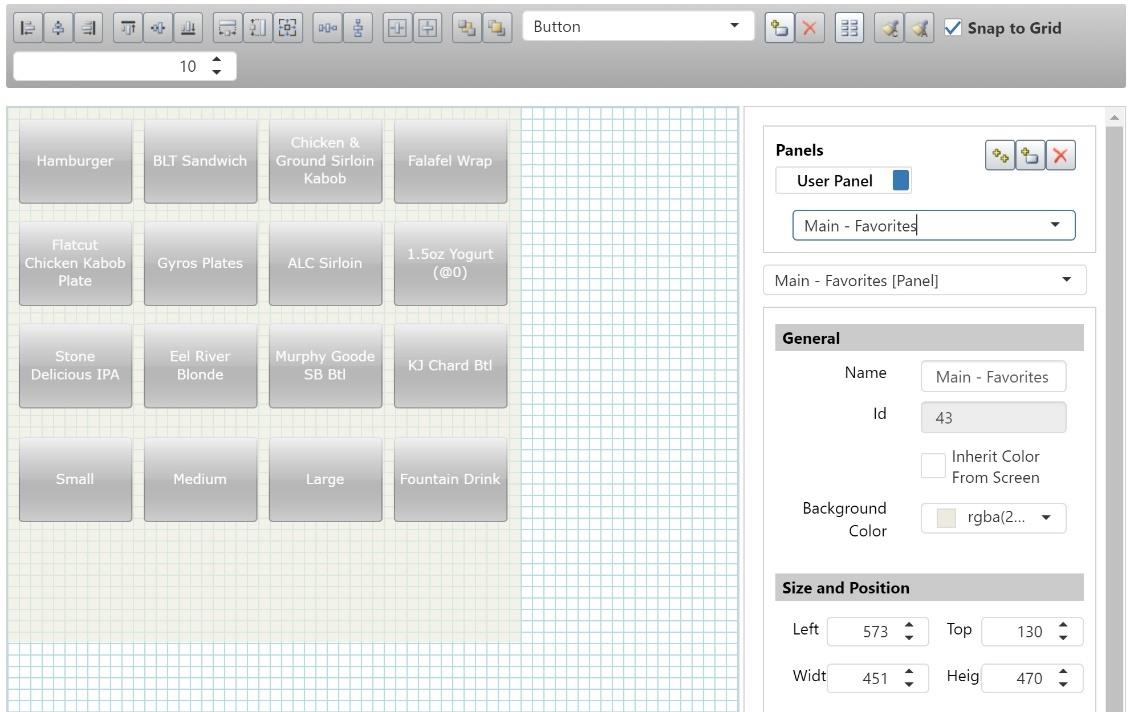Screen dimensions: 1130x712
Task: Decrease the grid size value of 10
Action: point(217,72)
